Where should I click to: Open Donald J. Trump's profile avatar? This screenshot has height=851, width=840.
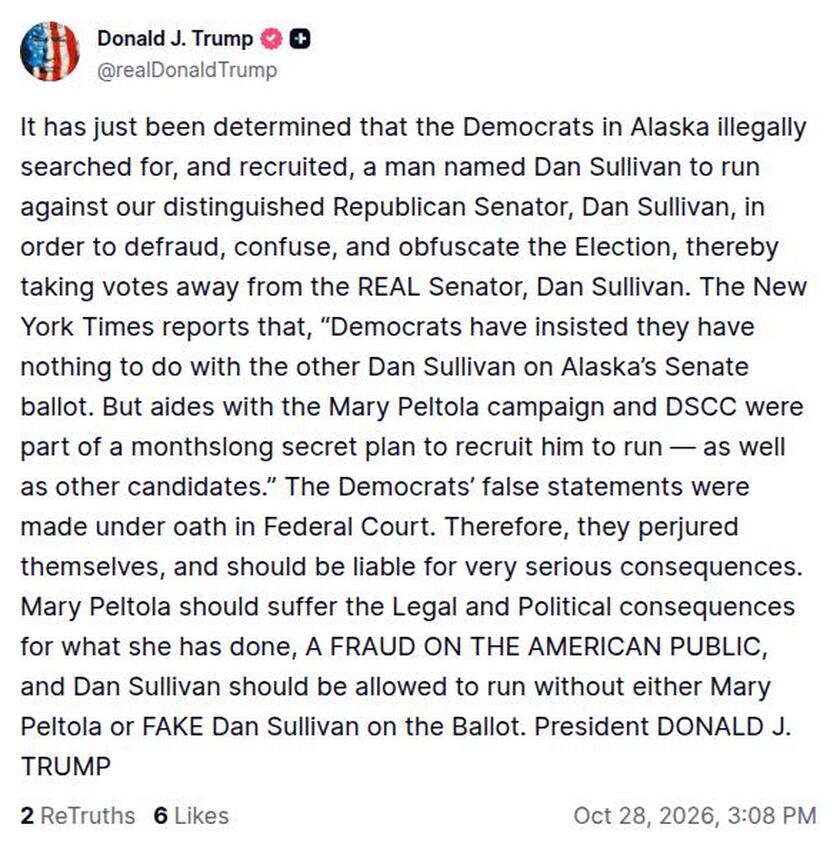[50, 52]
